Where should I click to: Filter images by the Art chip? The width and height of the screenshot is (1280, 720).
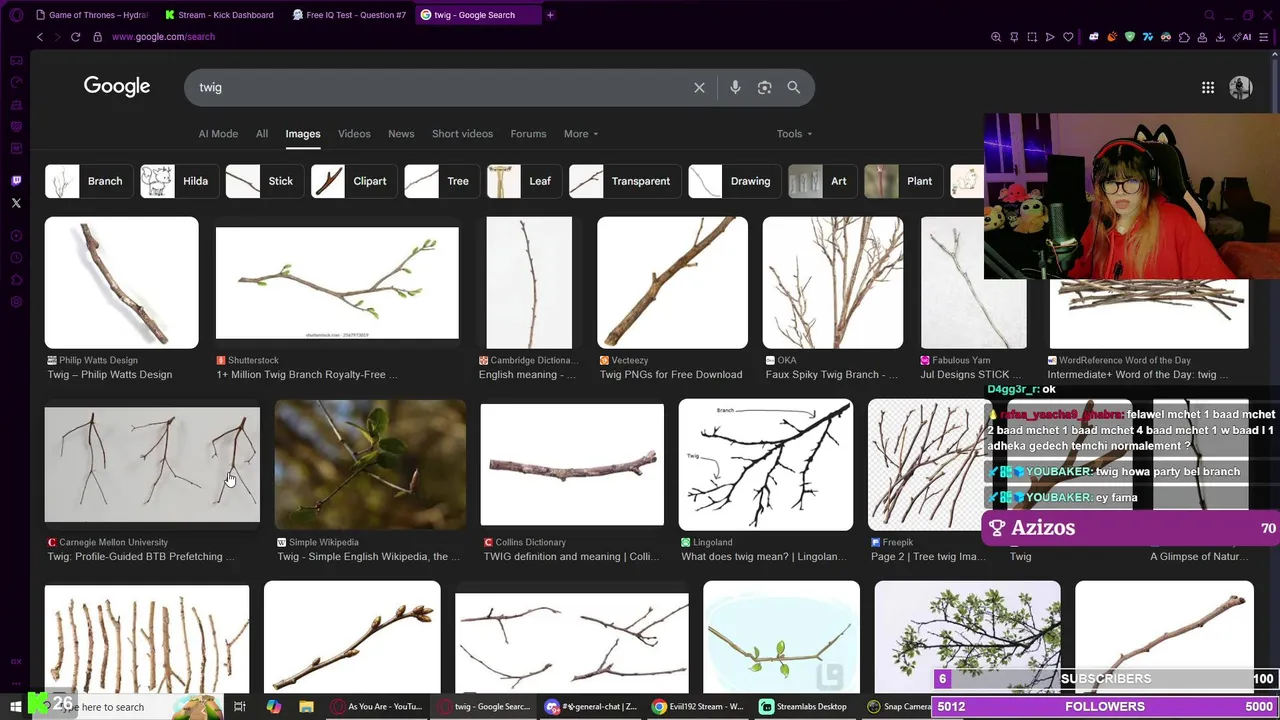pyautogui.click(x=822, y=181)
